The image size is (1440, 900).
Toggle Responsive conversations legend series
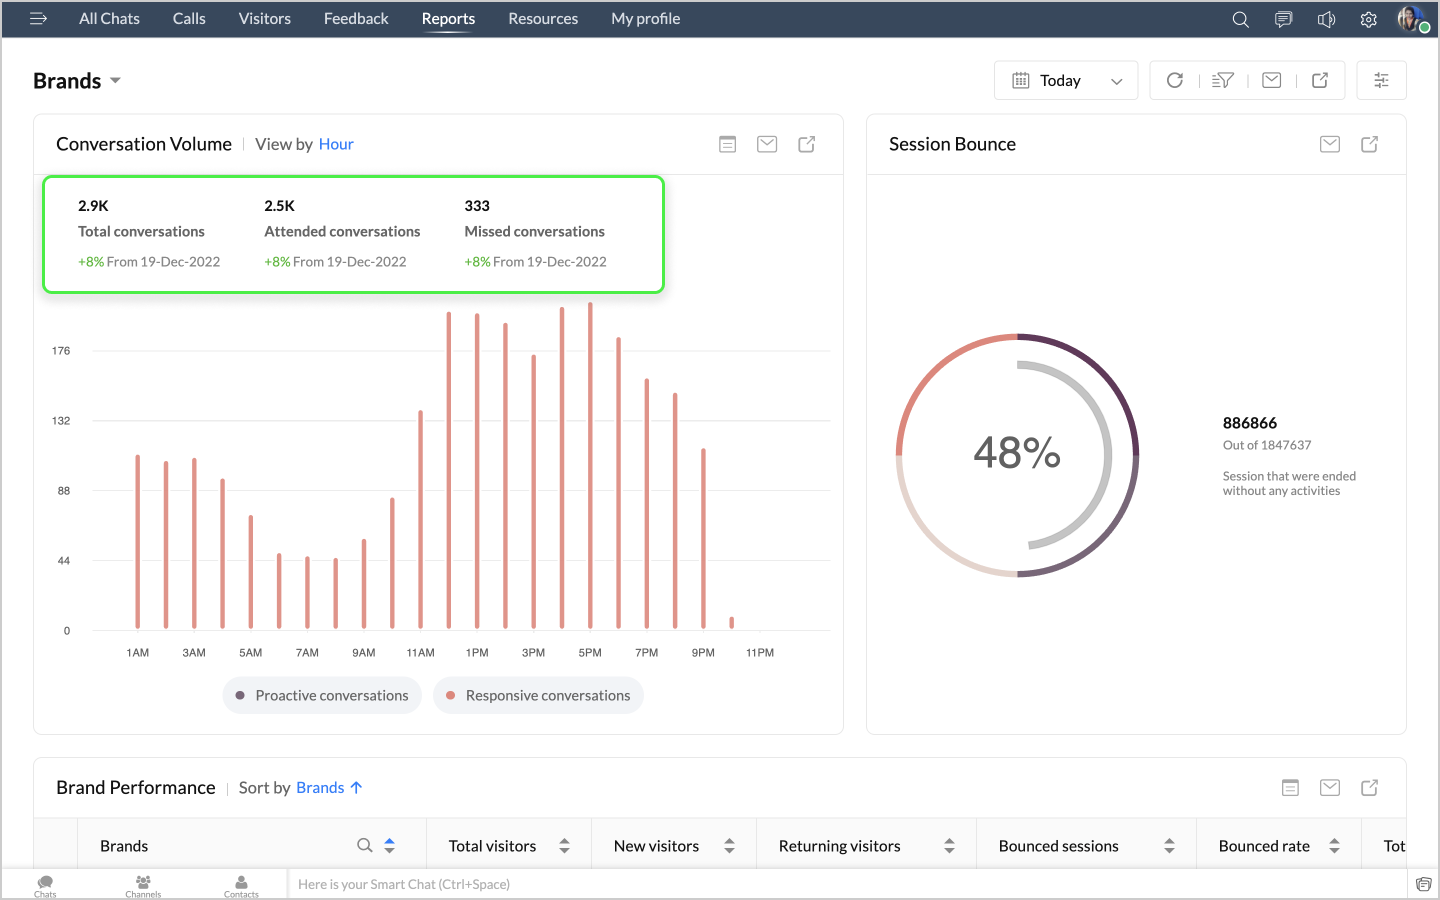coord(538,695)
